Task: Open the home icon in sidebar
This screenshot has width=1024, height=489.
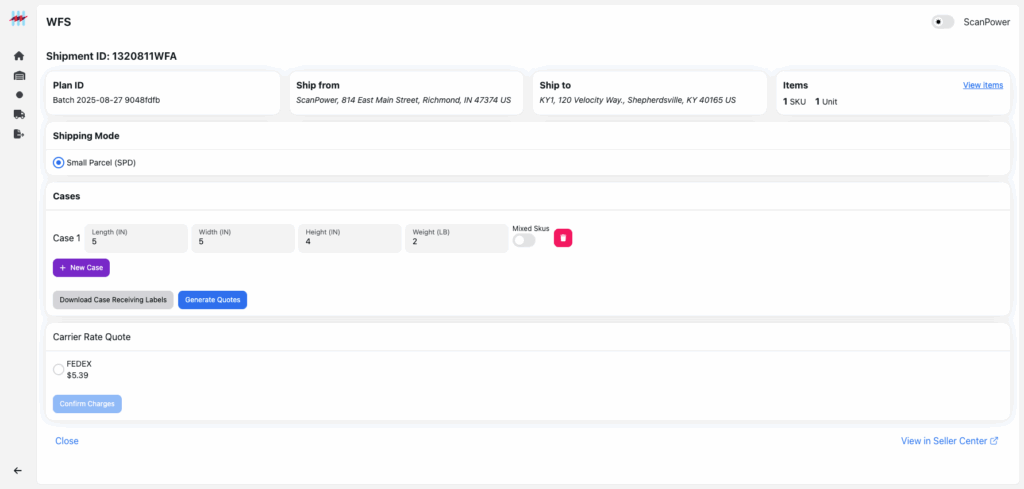Action: (19, 56)
